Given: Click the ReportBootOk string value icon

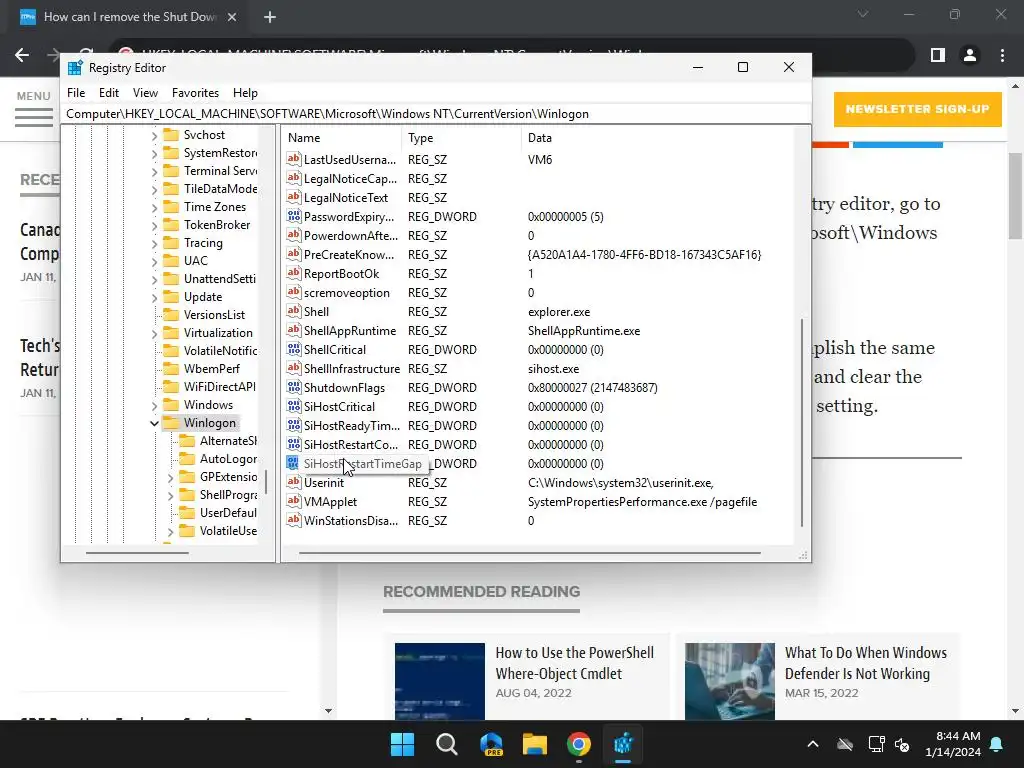Looking at the screenshot, I should click(294, 274).
